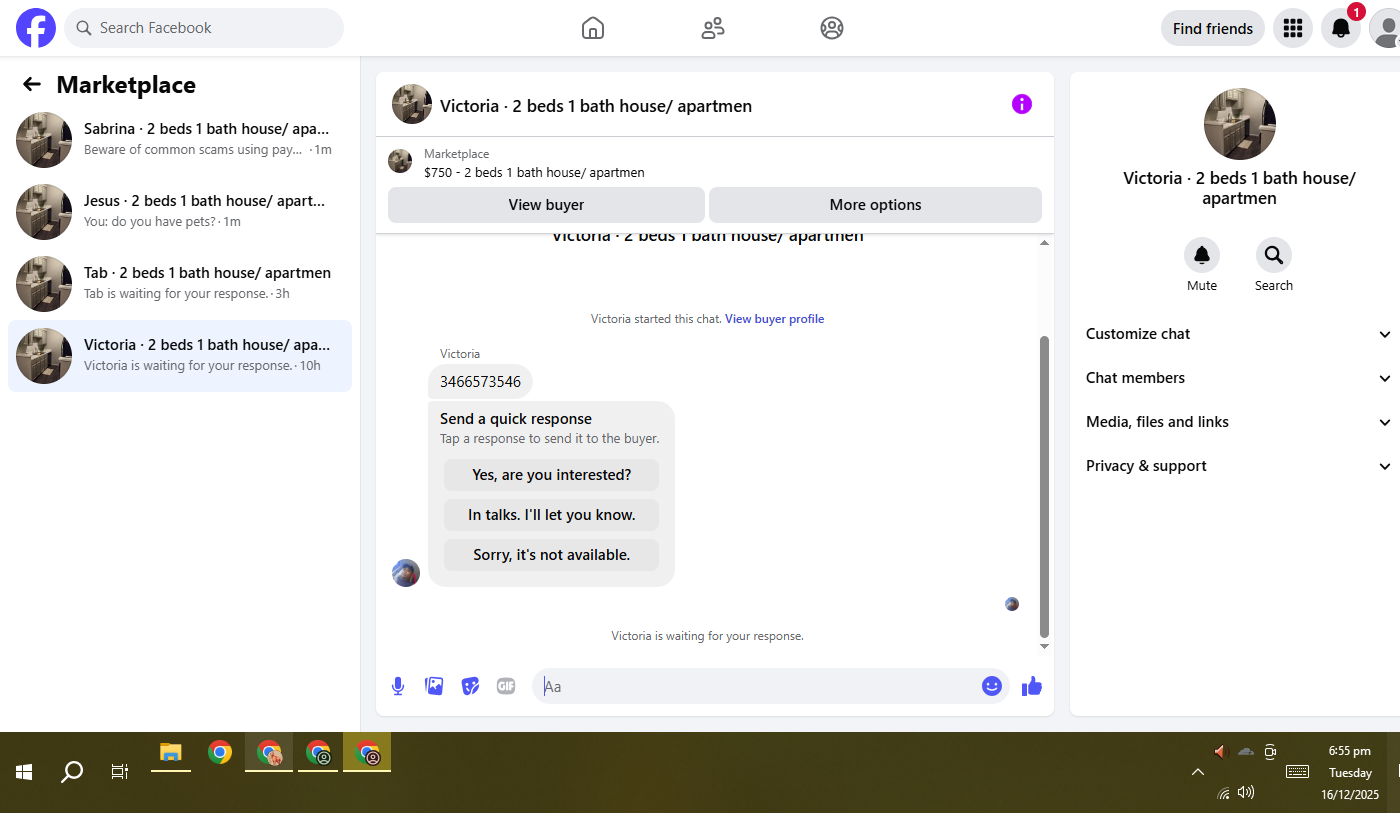The width and height of the screenshot is (1400, 813).
Task: Open the conversation with Jesus
Action: coord(180,212)
